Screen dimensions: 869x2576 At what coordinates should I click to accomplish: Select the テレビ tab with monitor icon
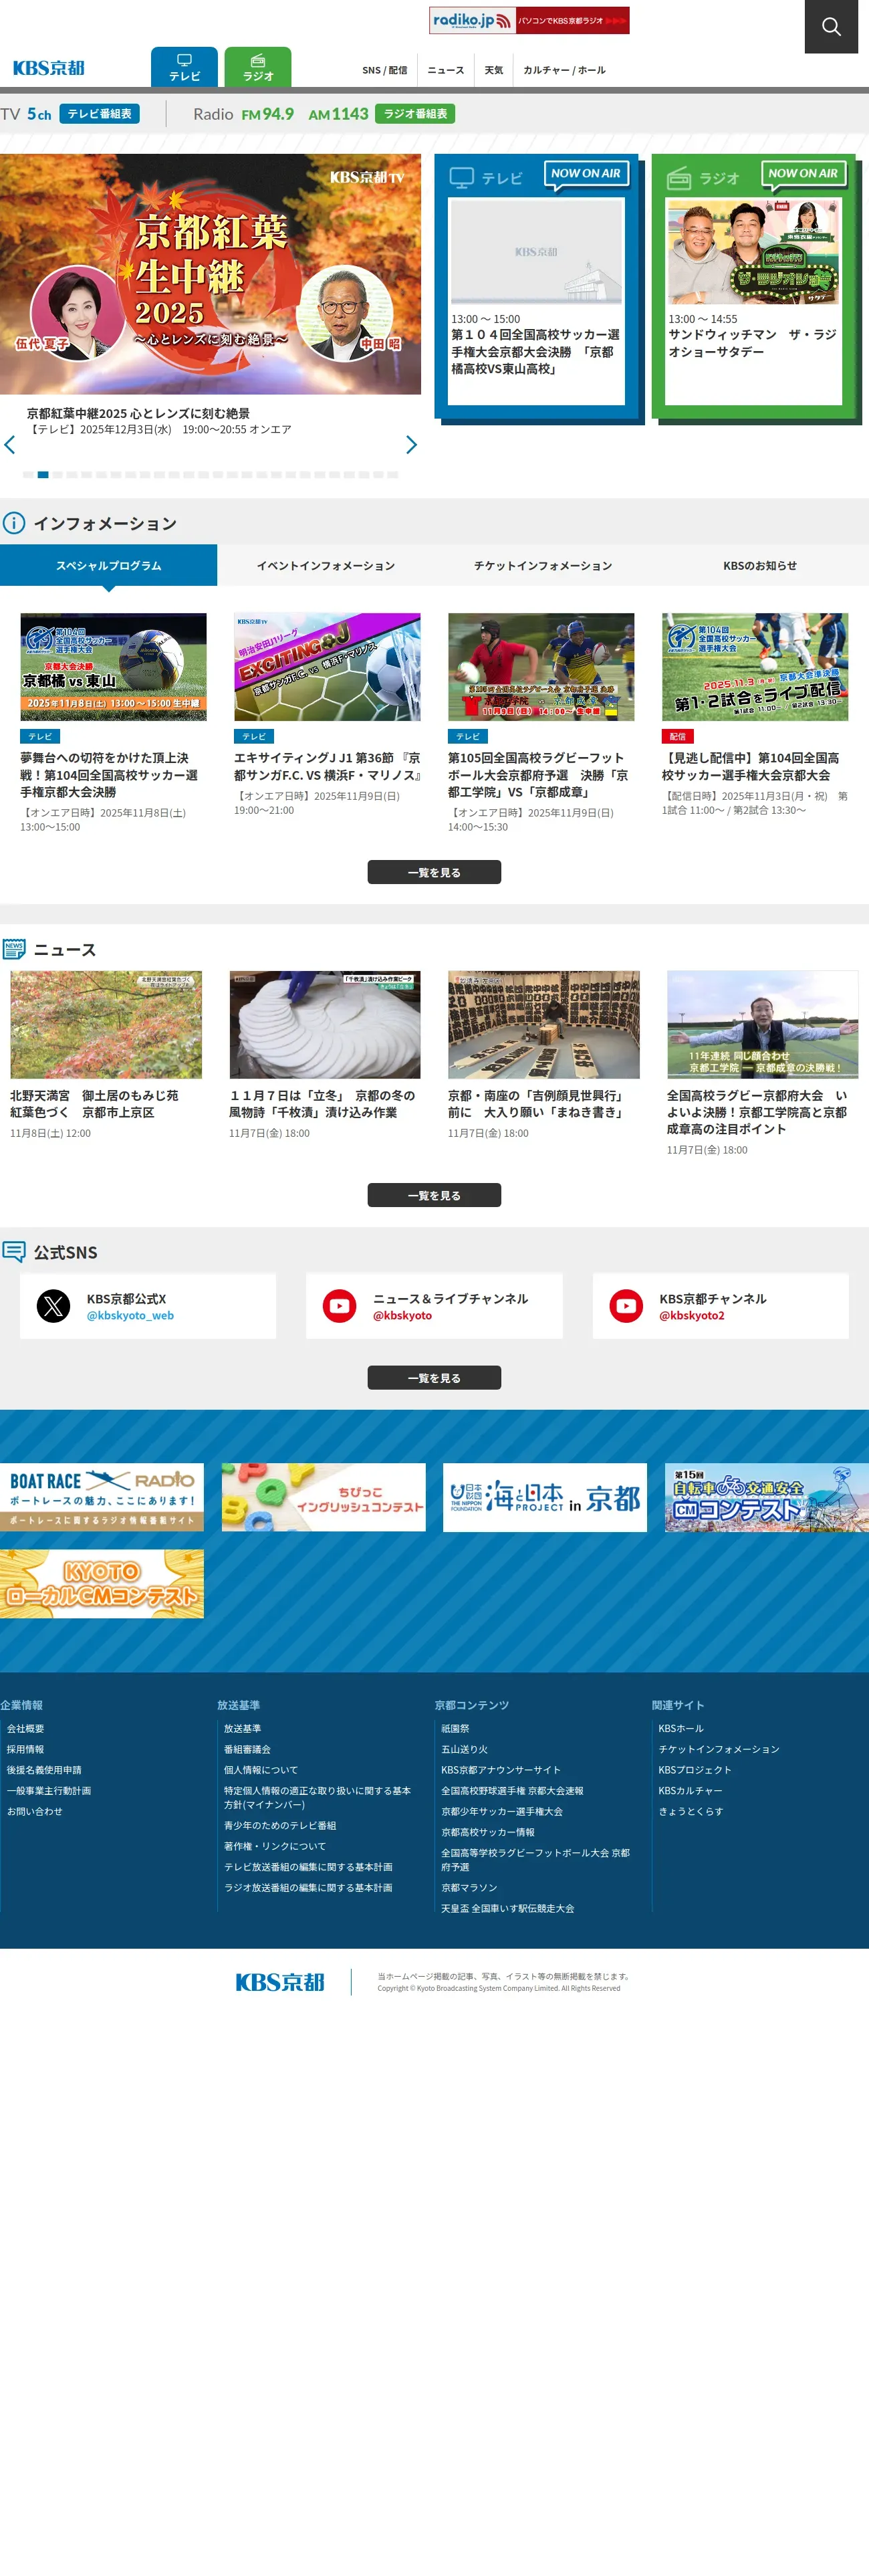pos(184,67)
